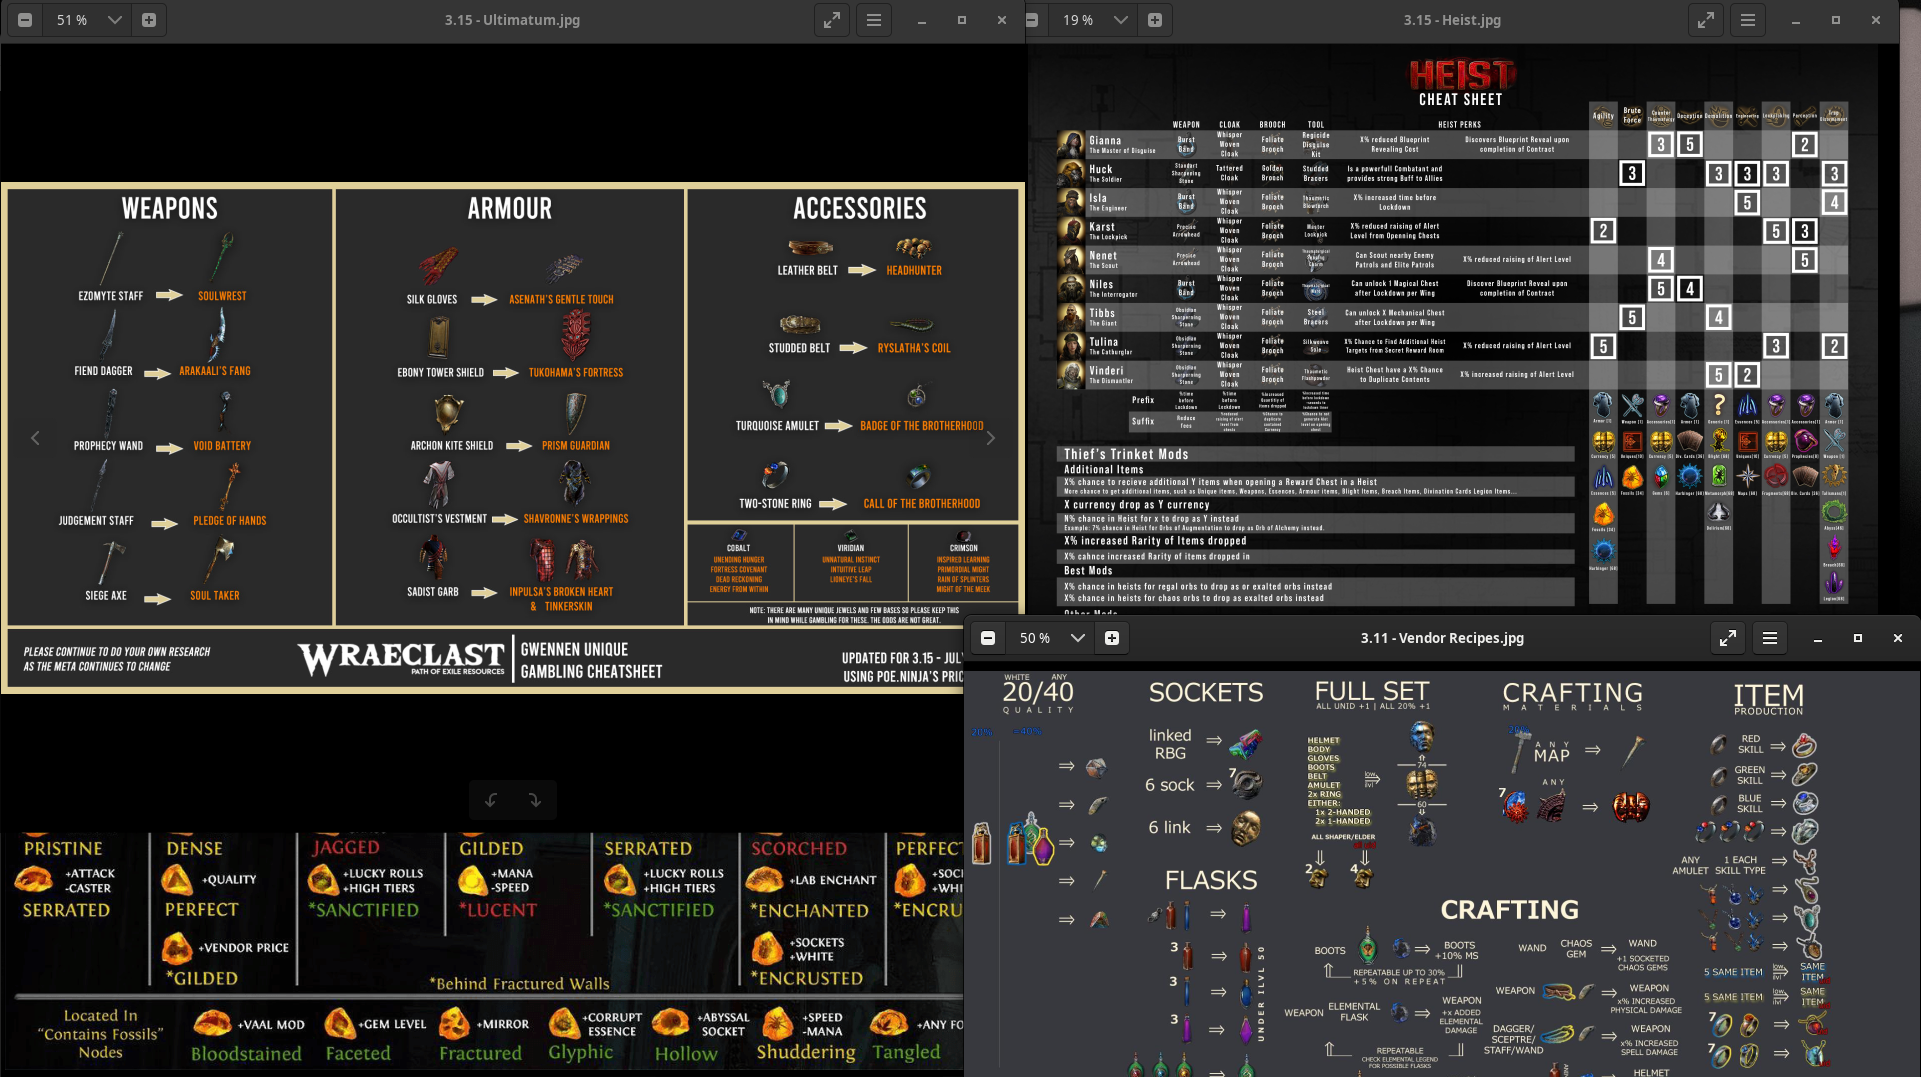The height and width of the screenshot is (1077, 1921).
Task: Enter fullscreen in the Ultimatum window
Action: [x=832, y=20]
